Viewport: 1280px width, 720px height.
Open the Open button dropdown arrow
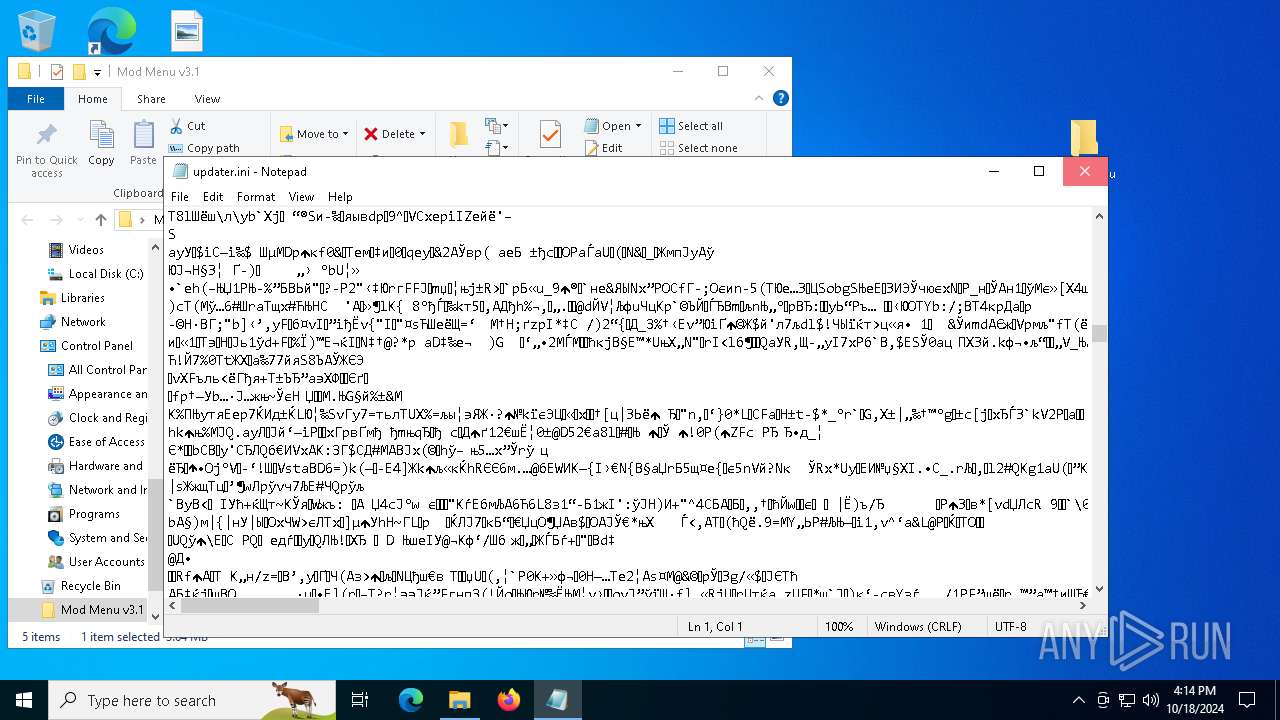640,126
